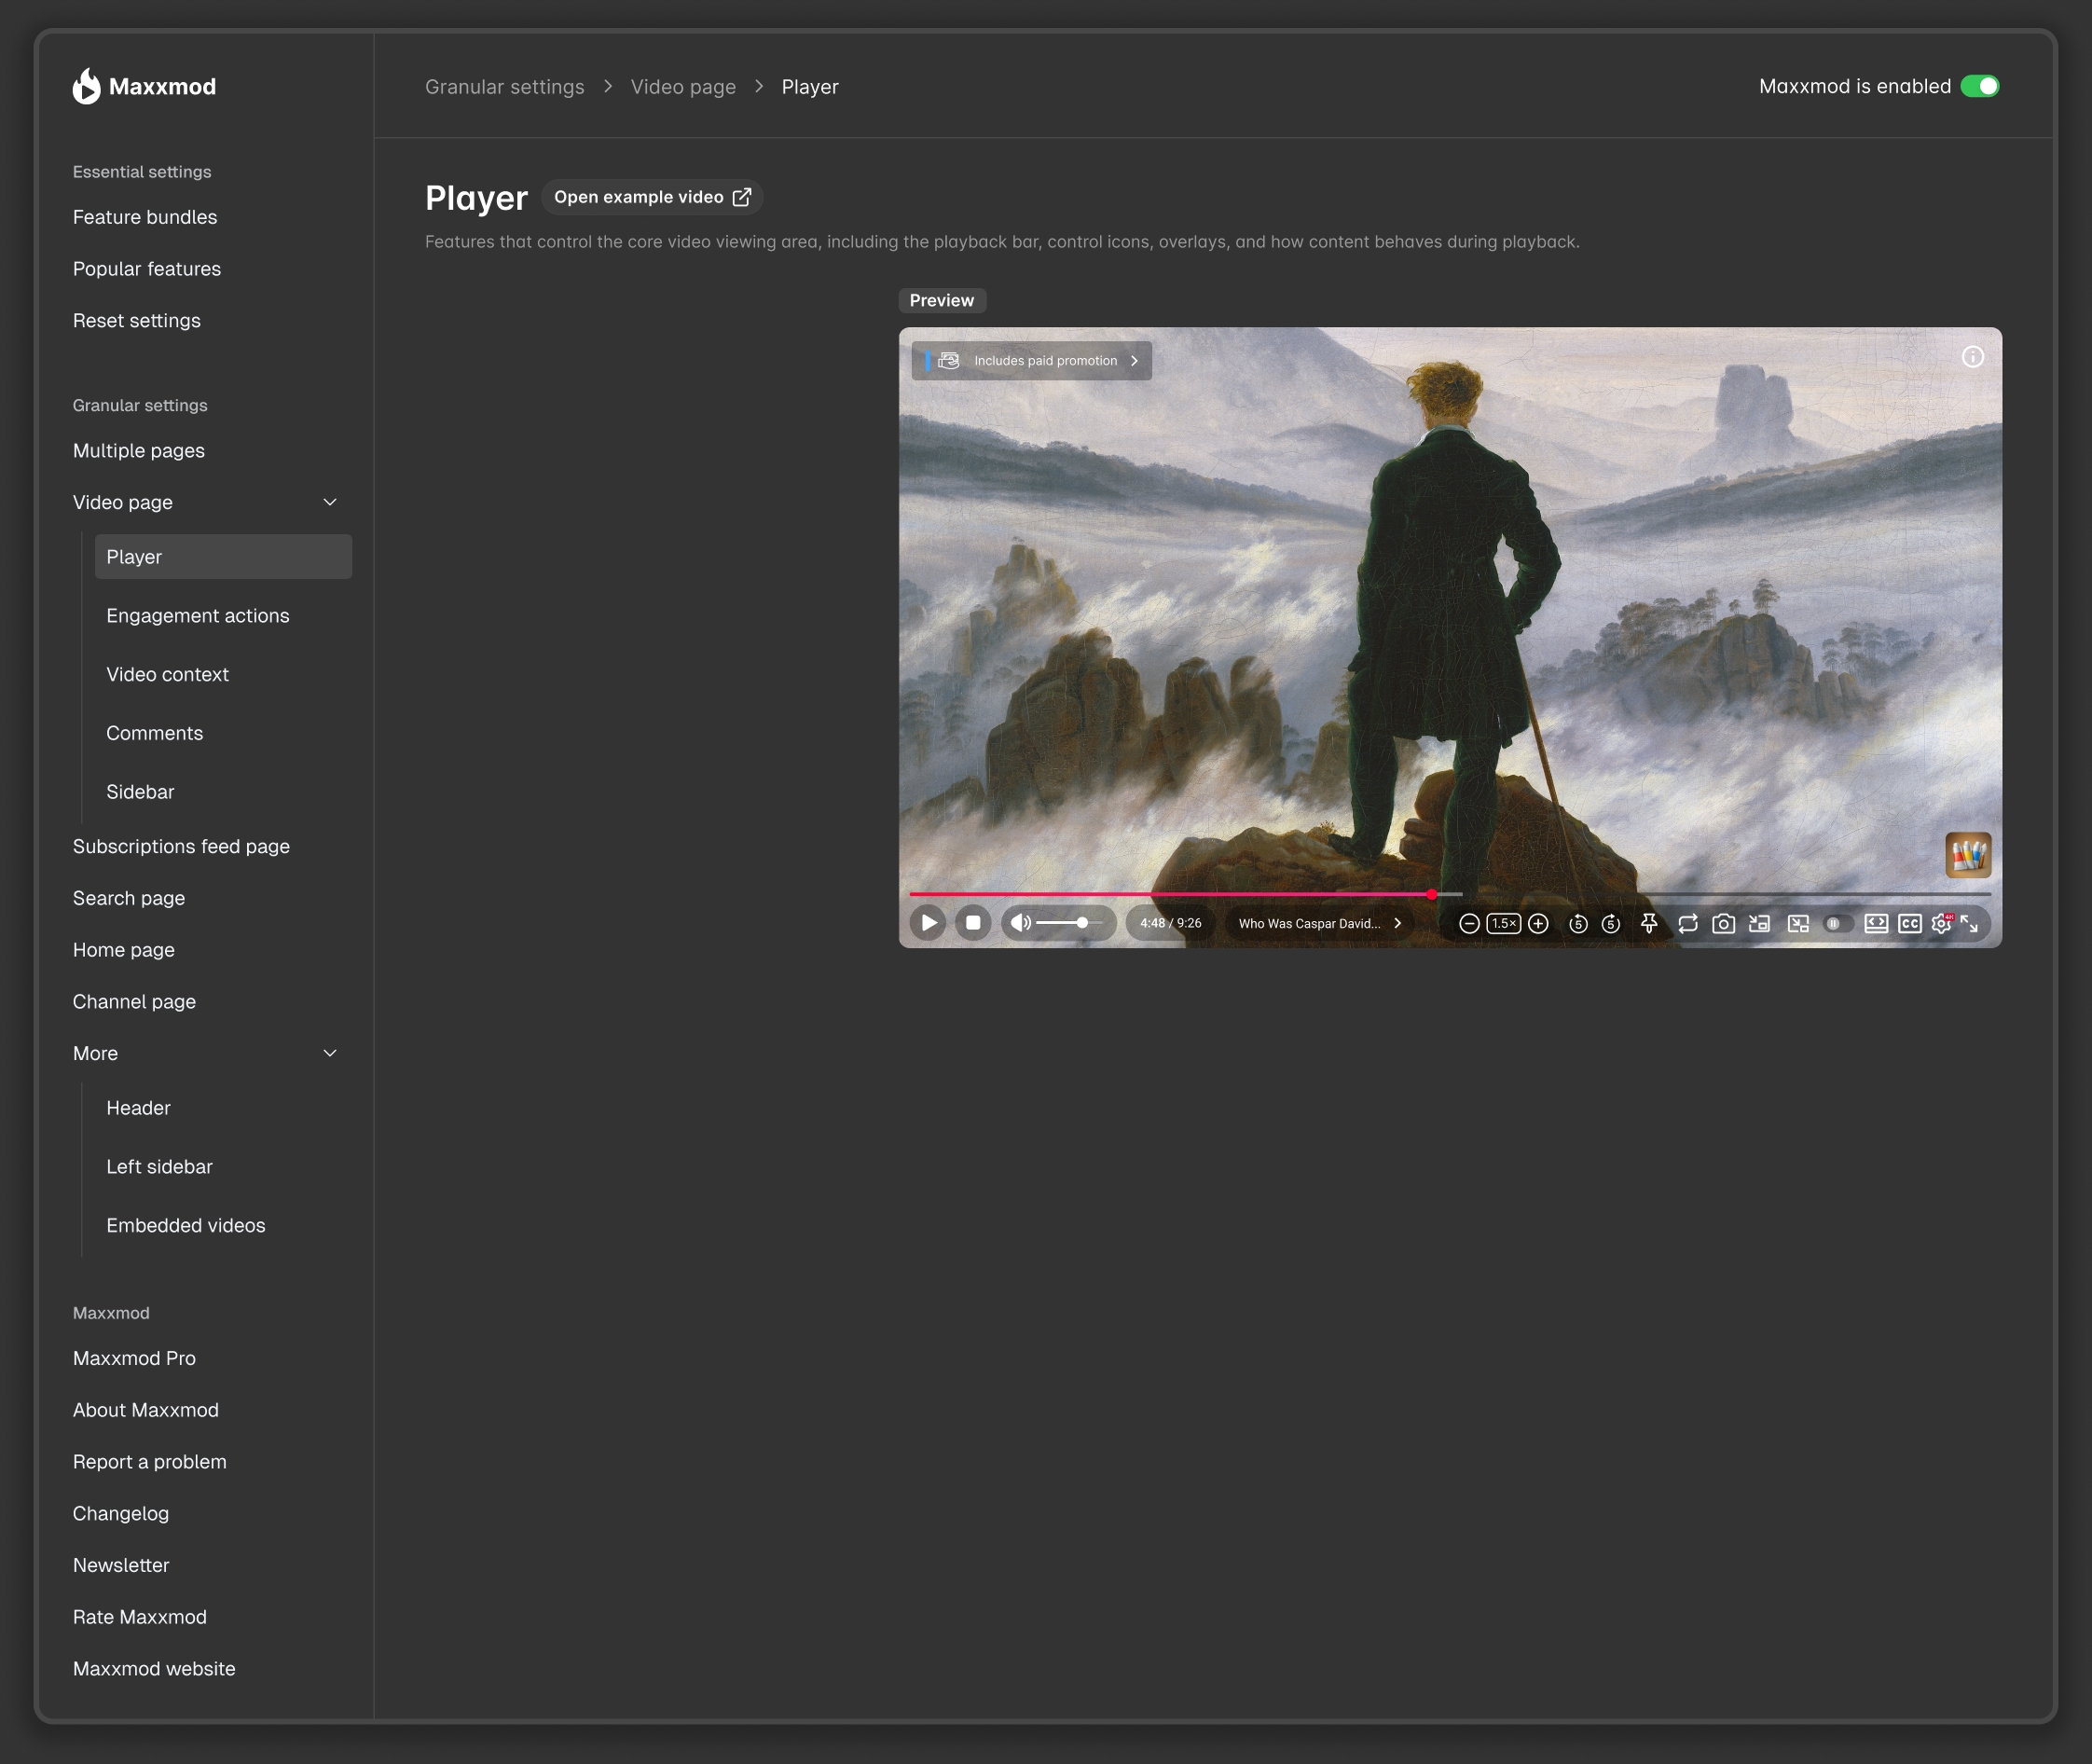Open Maxxmod website link
2092x1764 pixels.
154,1669
